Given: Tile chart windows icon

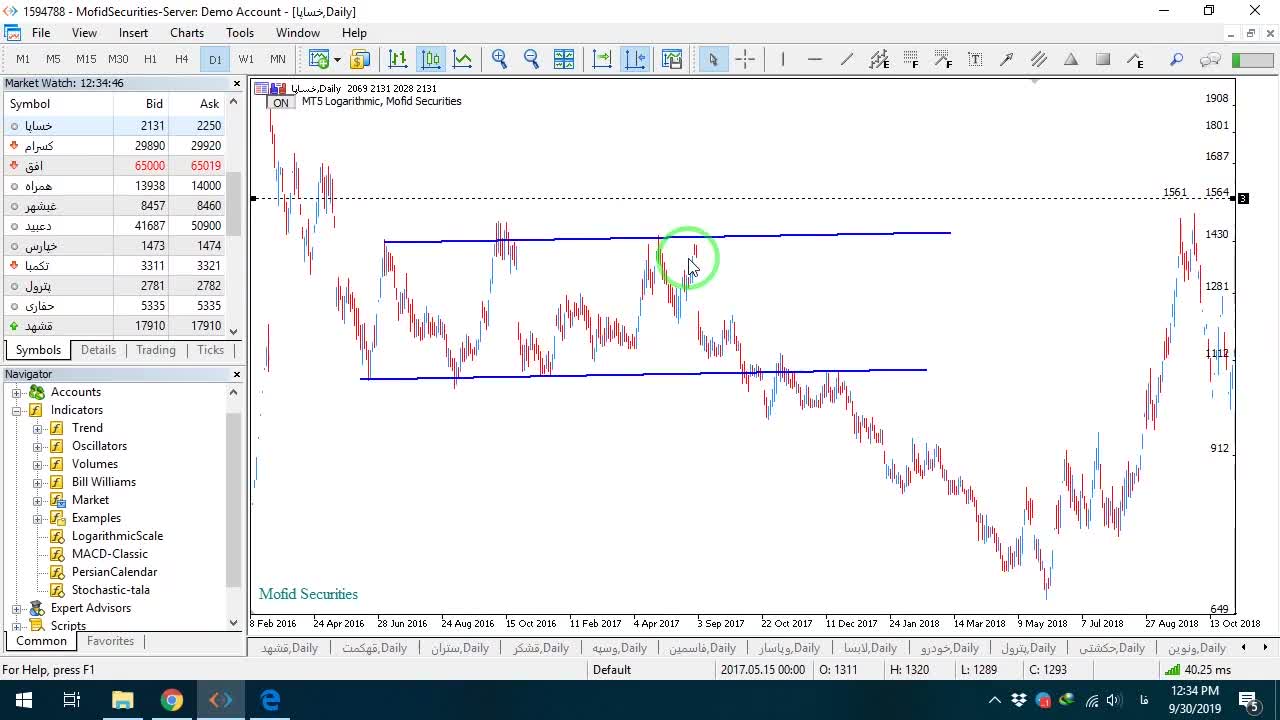Looking at the screenshot, I should [564, 59].
